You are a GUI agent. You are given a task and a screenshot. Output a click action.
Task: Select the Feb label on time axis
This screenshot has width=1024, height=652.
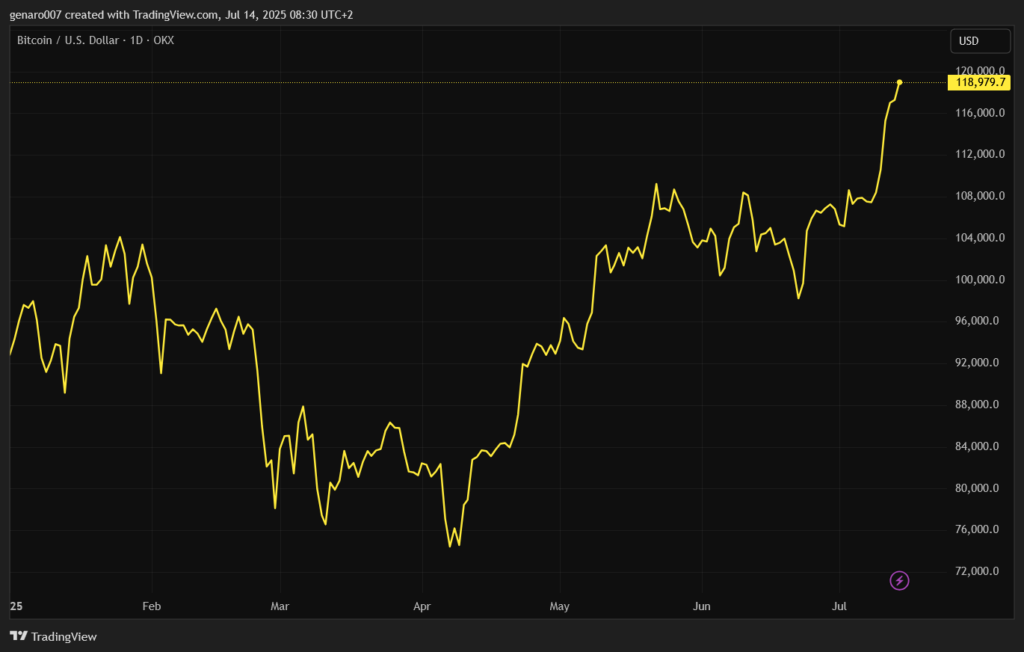click(152, 607)
